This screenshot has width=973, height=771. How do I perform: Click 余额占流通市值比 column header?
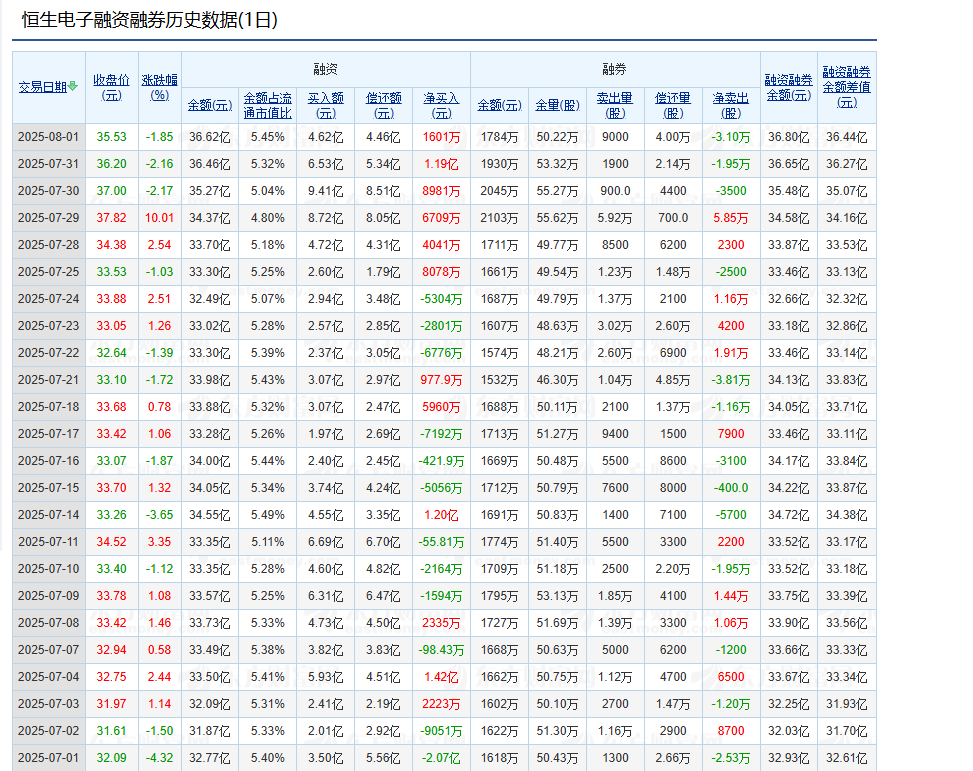tap(267, 106)
